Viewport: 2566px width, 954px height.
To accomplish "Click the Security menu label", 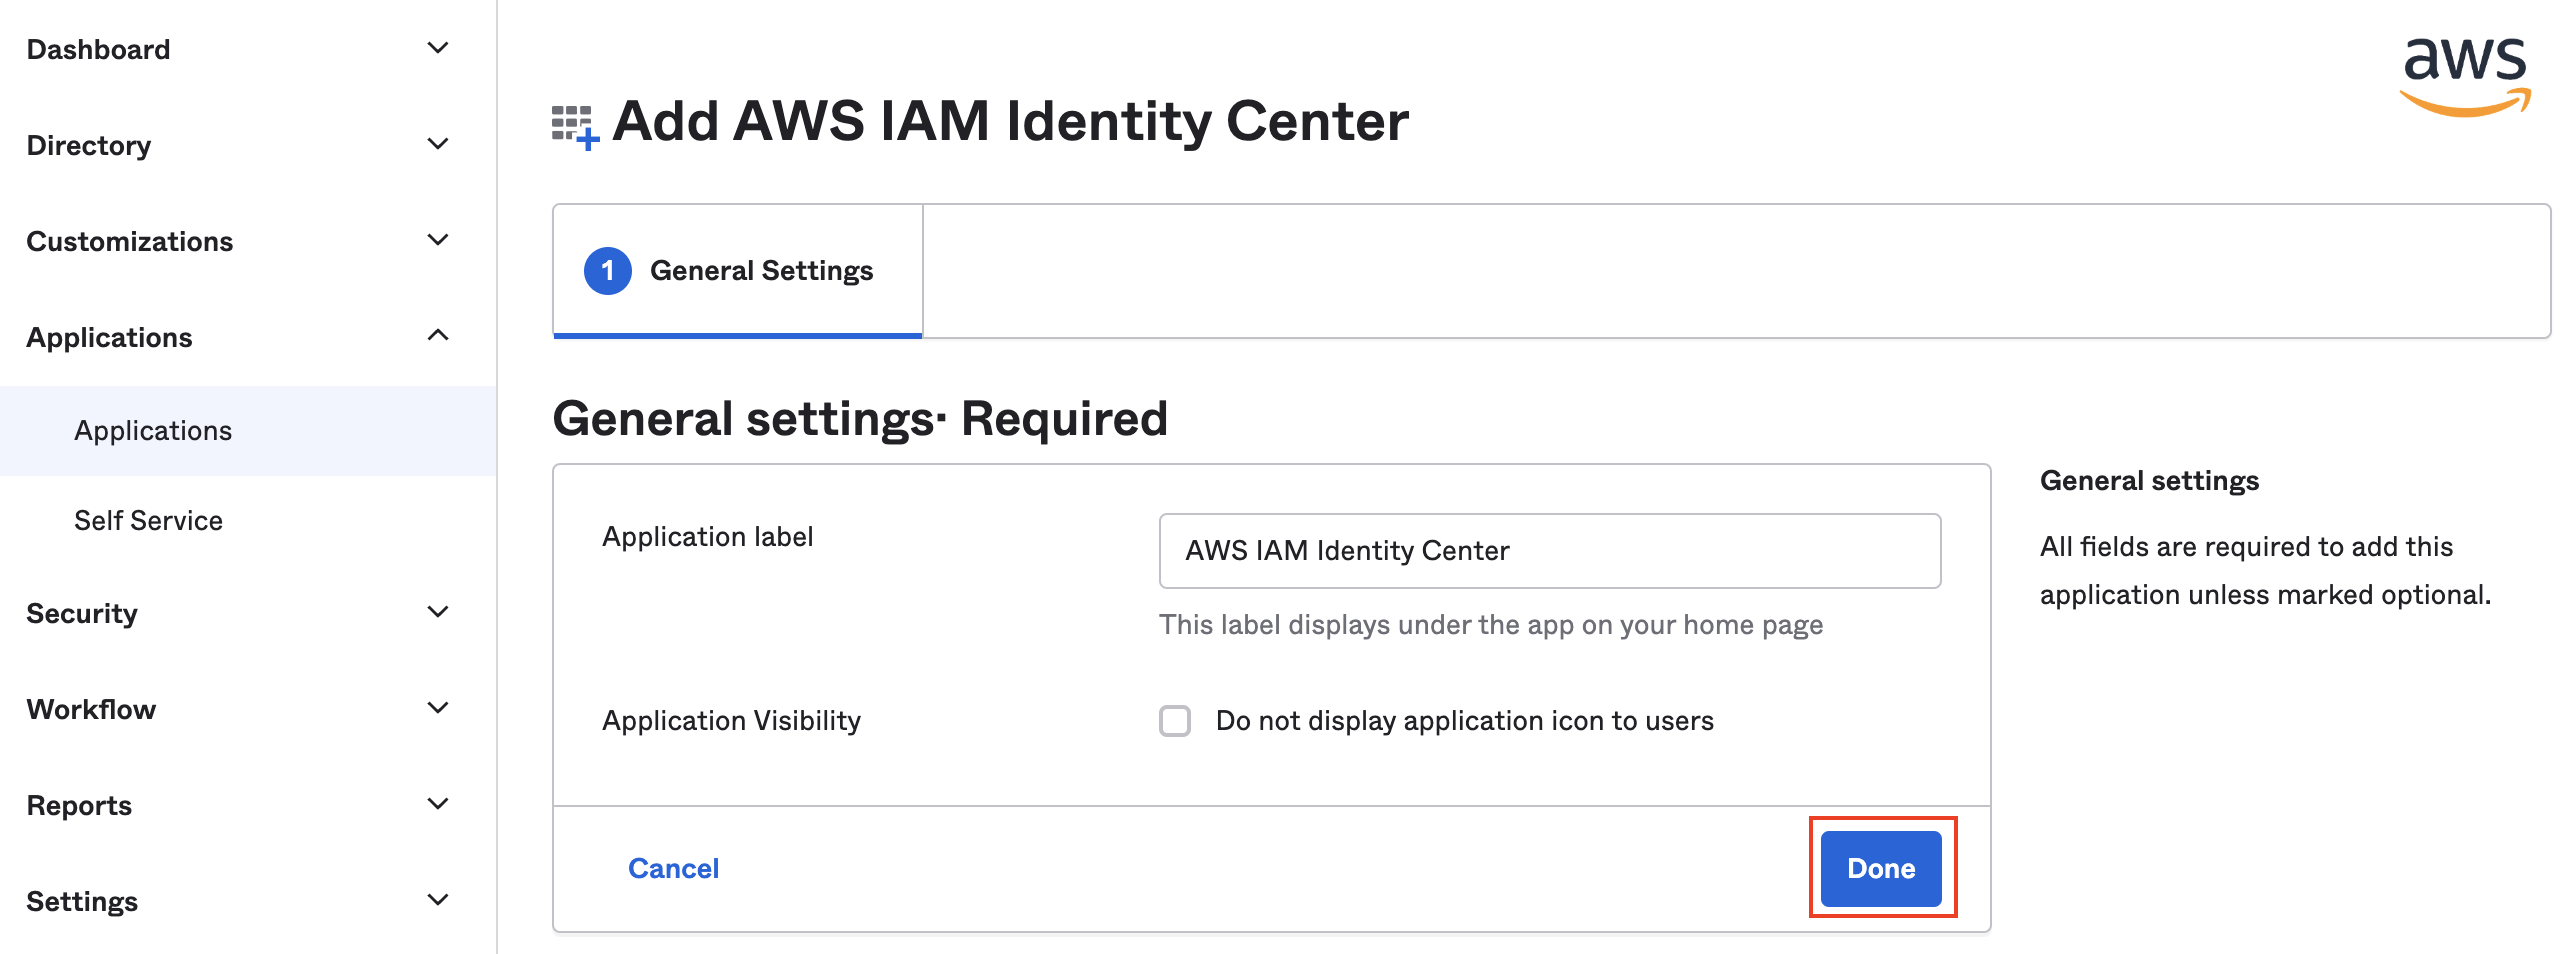I will click(82, 613).
